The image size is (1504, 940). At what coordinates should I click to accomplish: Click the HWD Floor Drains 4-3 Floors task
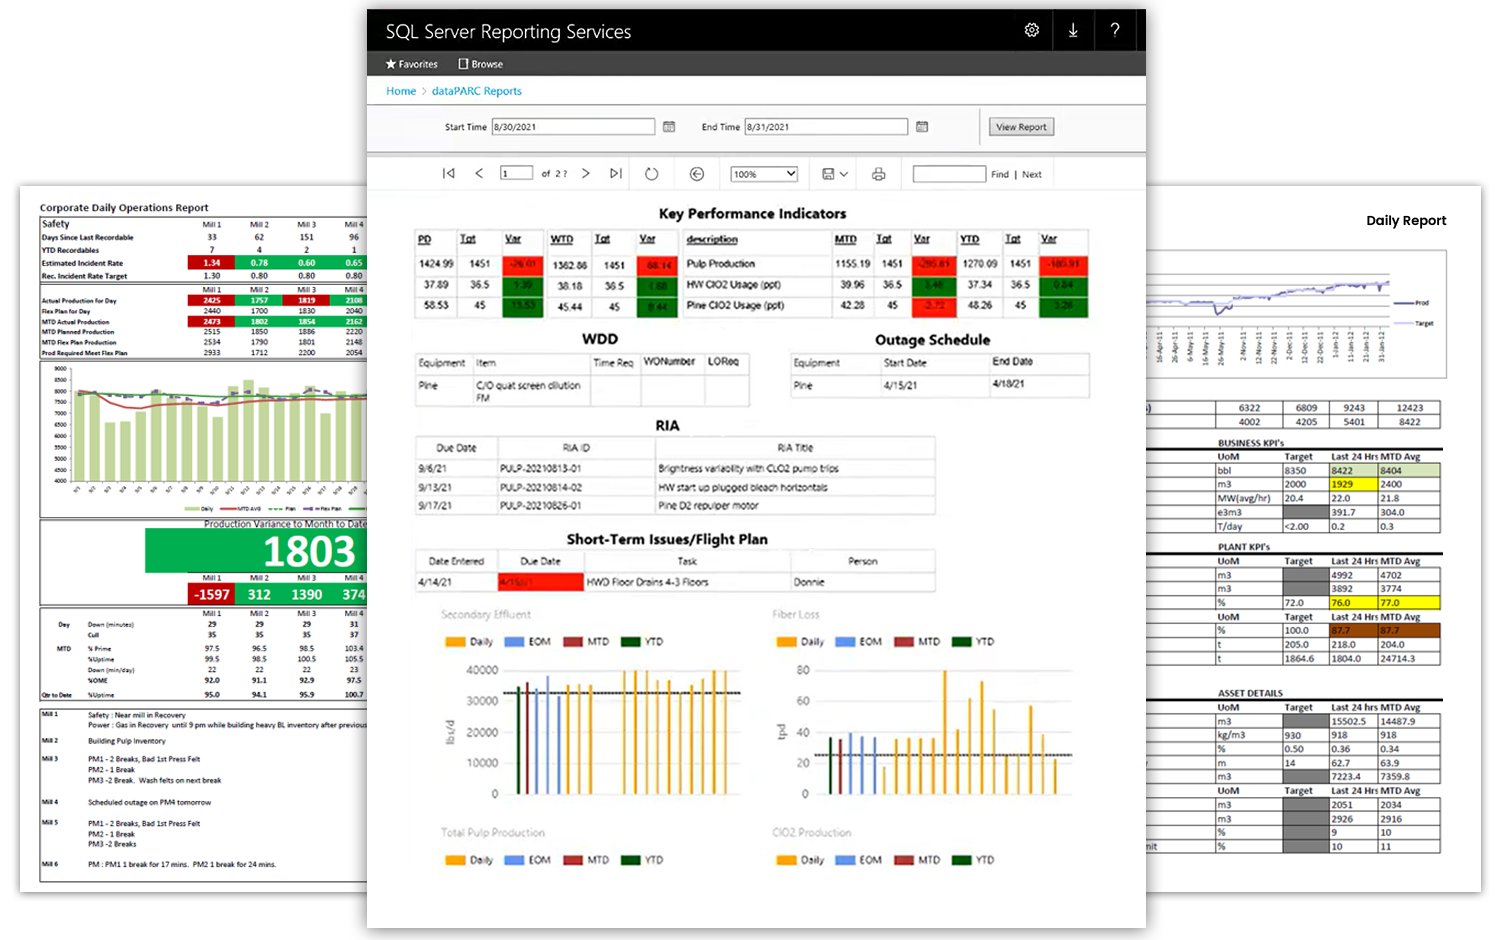(648, 582)
